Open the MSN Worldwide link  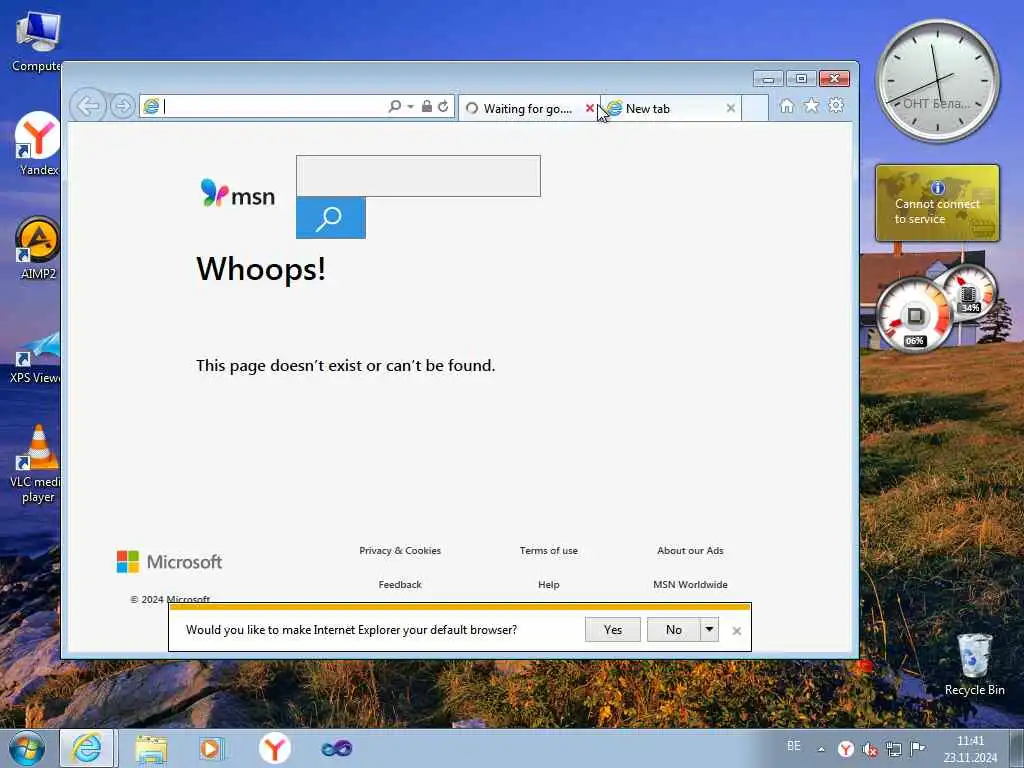(x=690, y=584)
